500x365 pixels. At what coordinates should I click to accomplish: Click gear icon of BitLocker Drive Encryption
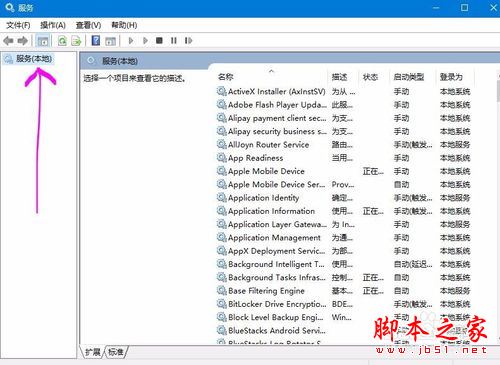[222, 304]
